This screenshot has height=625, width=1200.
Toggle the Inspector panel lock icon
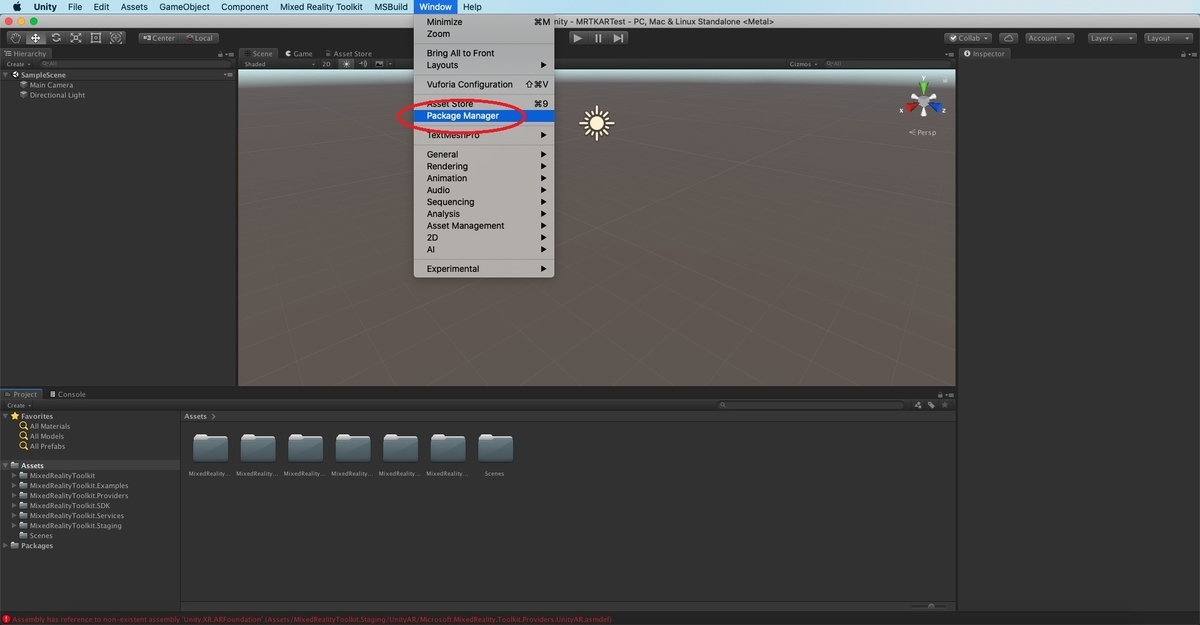click(x=1181, y=54)
